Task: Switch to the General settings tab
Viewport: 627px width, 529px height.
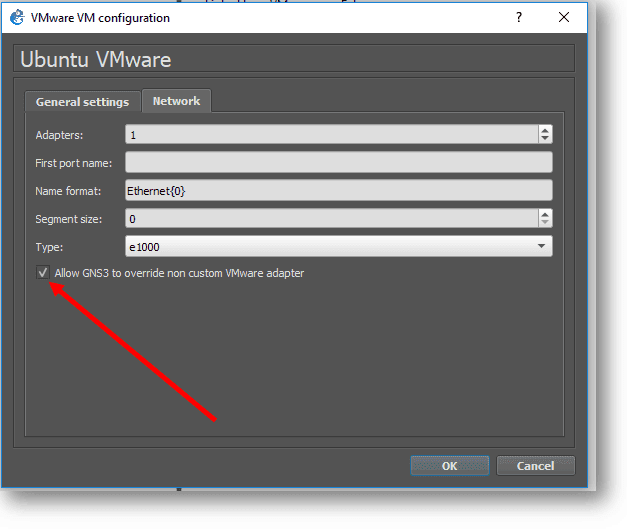Action: [x=82, y=102]
